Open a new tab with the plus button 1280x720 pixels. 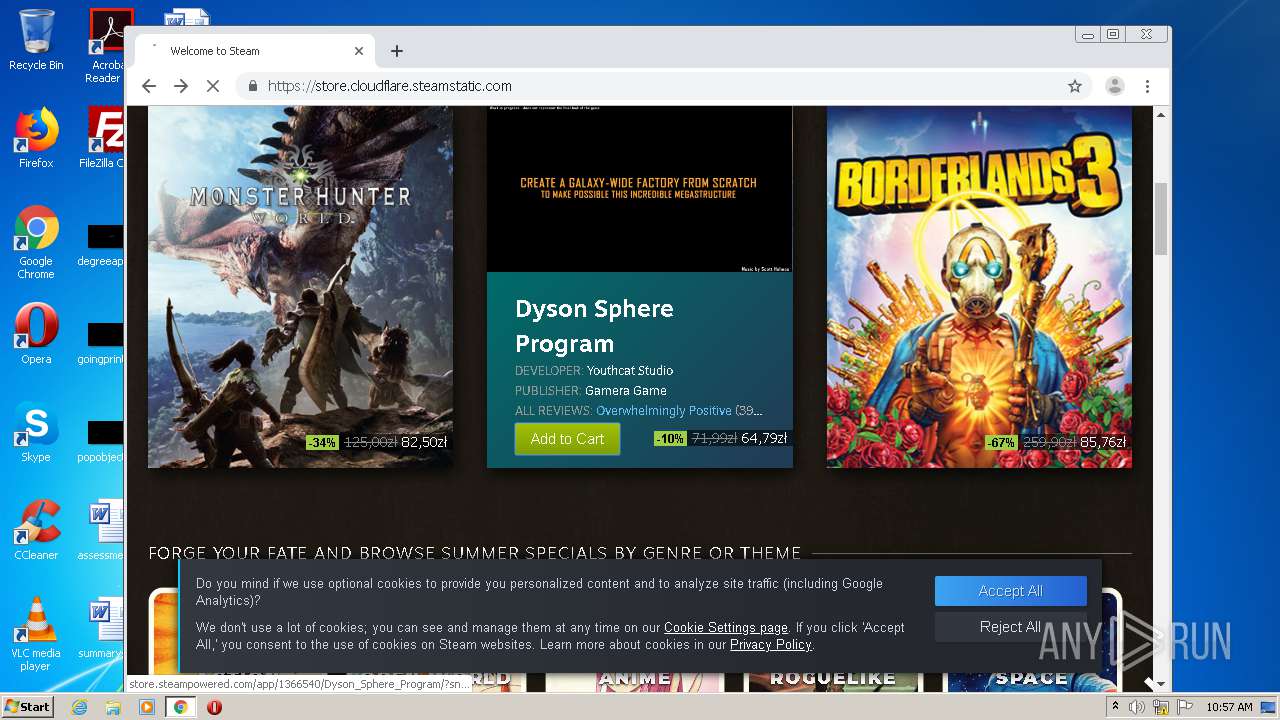397,51
